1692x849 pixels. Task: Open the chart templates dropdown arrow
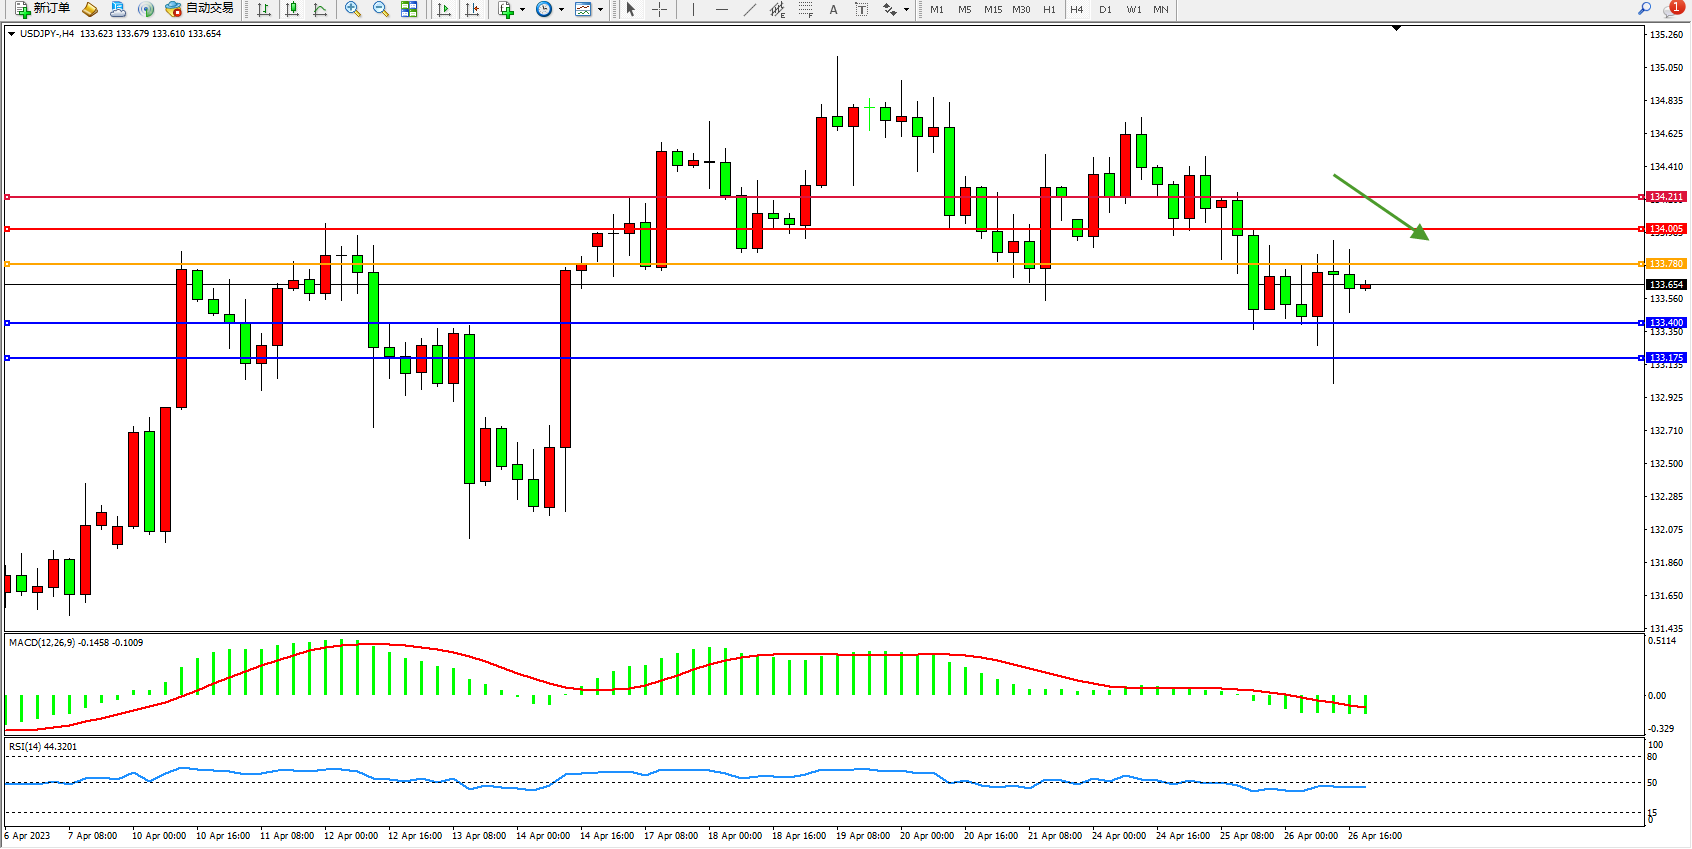[x=600, y=10]
